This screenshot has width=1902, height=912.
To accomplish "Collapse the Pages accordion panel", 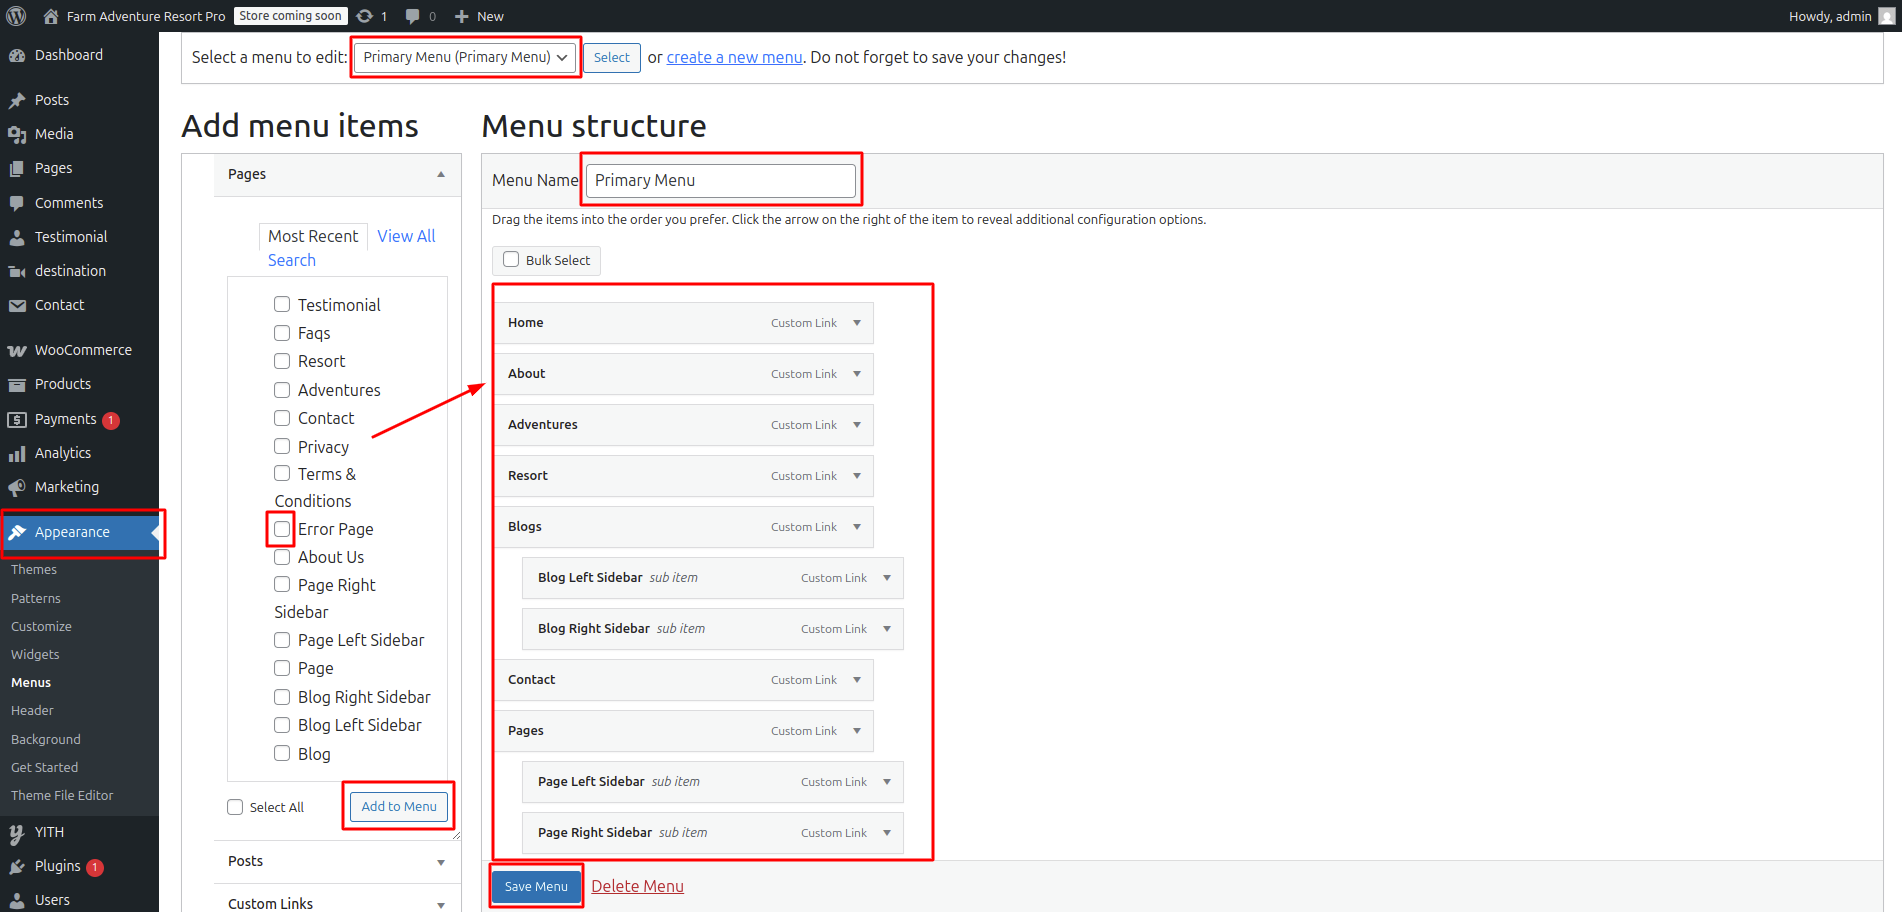I will click(440, 174).
